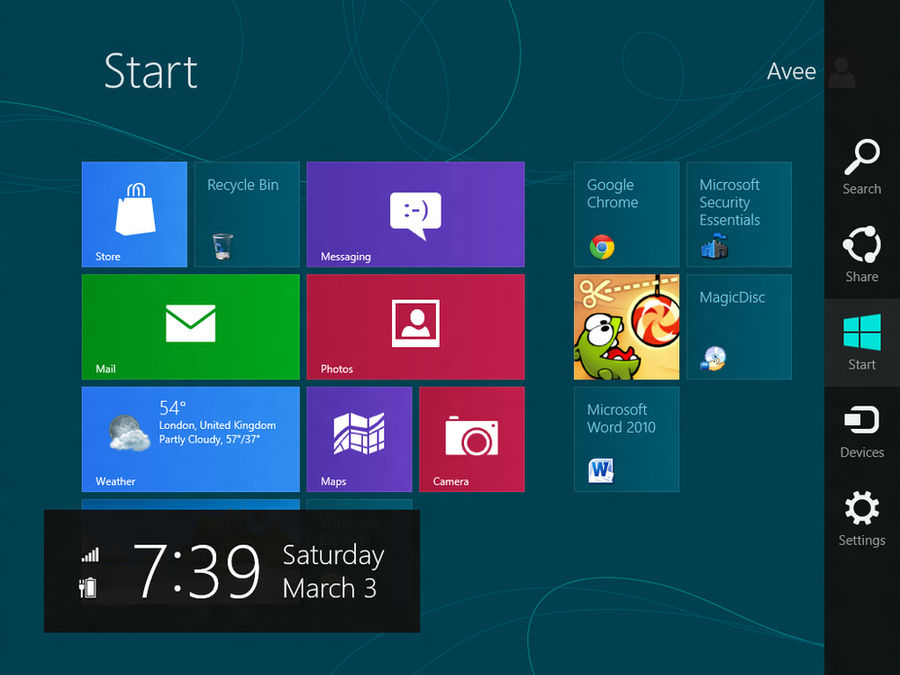900x675 pixels.
Task: Open the Store tile
Action: pyautogui.click(x=134, y=214)
